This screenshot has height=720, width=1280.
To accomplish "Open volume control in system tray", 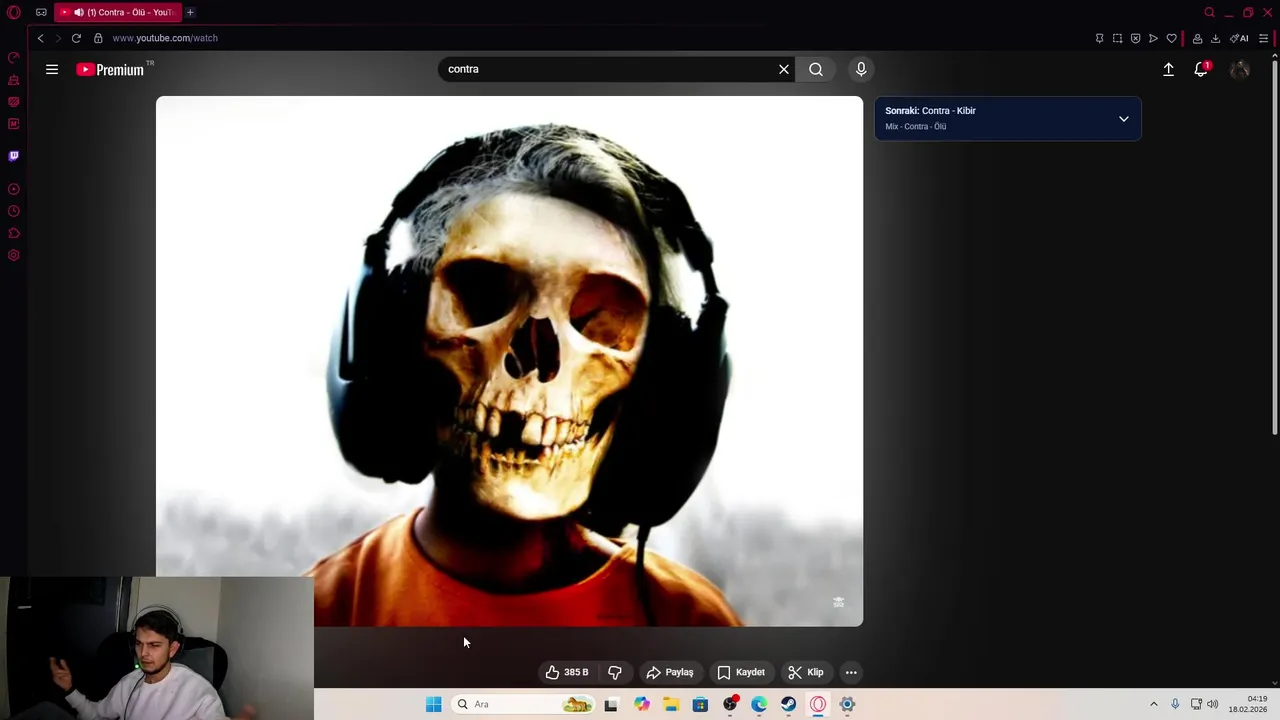I will [x=1212, y=704].
